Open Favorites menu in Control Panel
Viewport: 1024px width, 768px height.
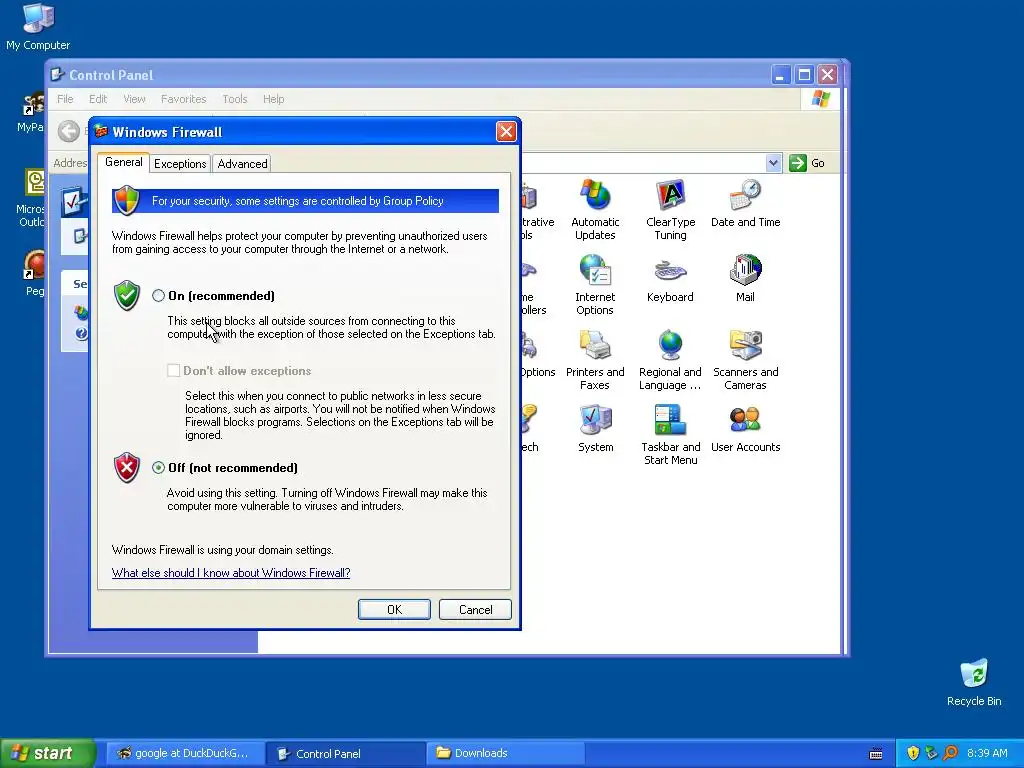click(184, 99)
